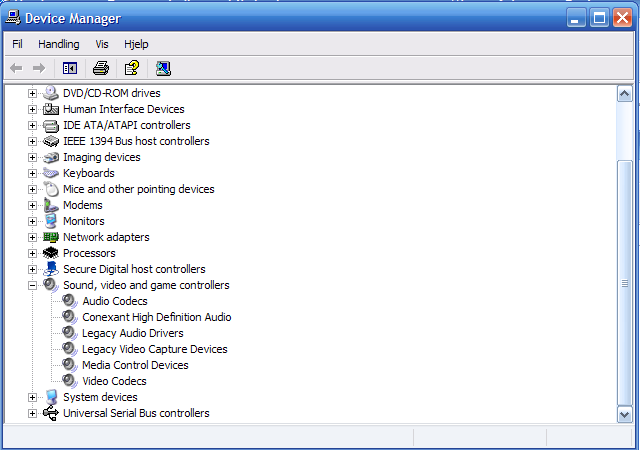This screenshot has width=640, height=450.
Task: Collapse Sound, video and game controllers node
Action: (32, 285)
